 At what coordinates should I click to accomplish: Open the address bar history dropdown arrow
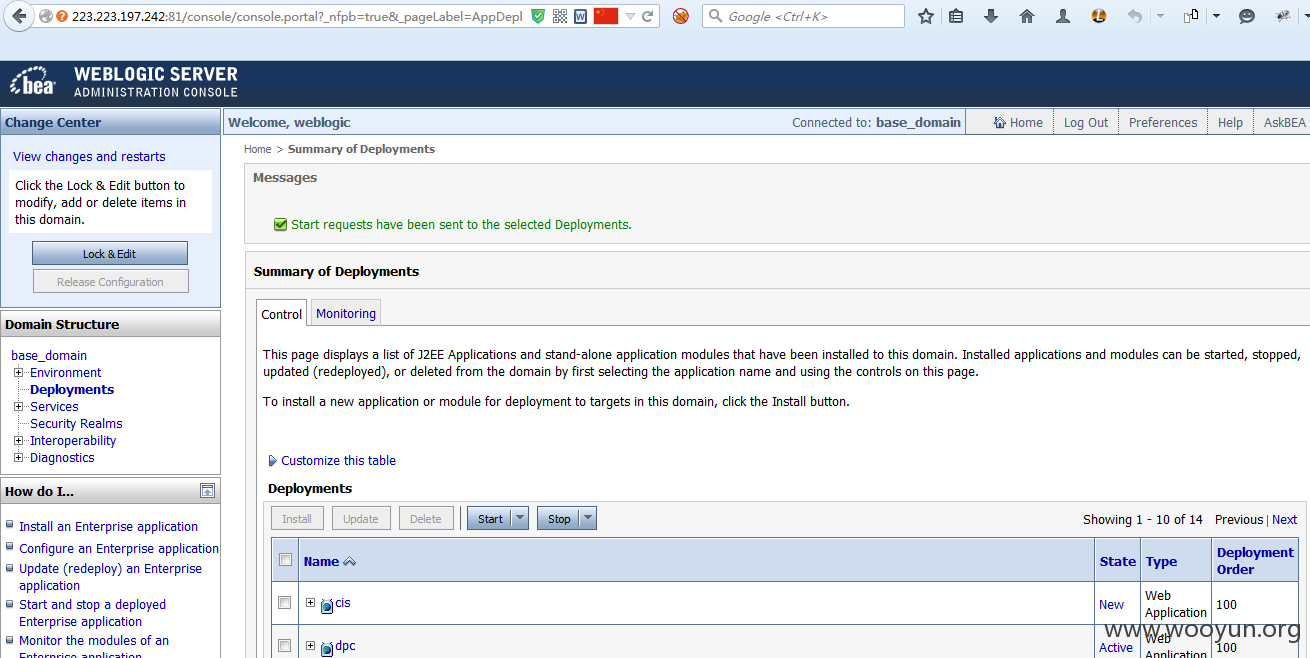pyautogui.click(x=630, y=16)
